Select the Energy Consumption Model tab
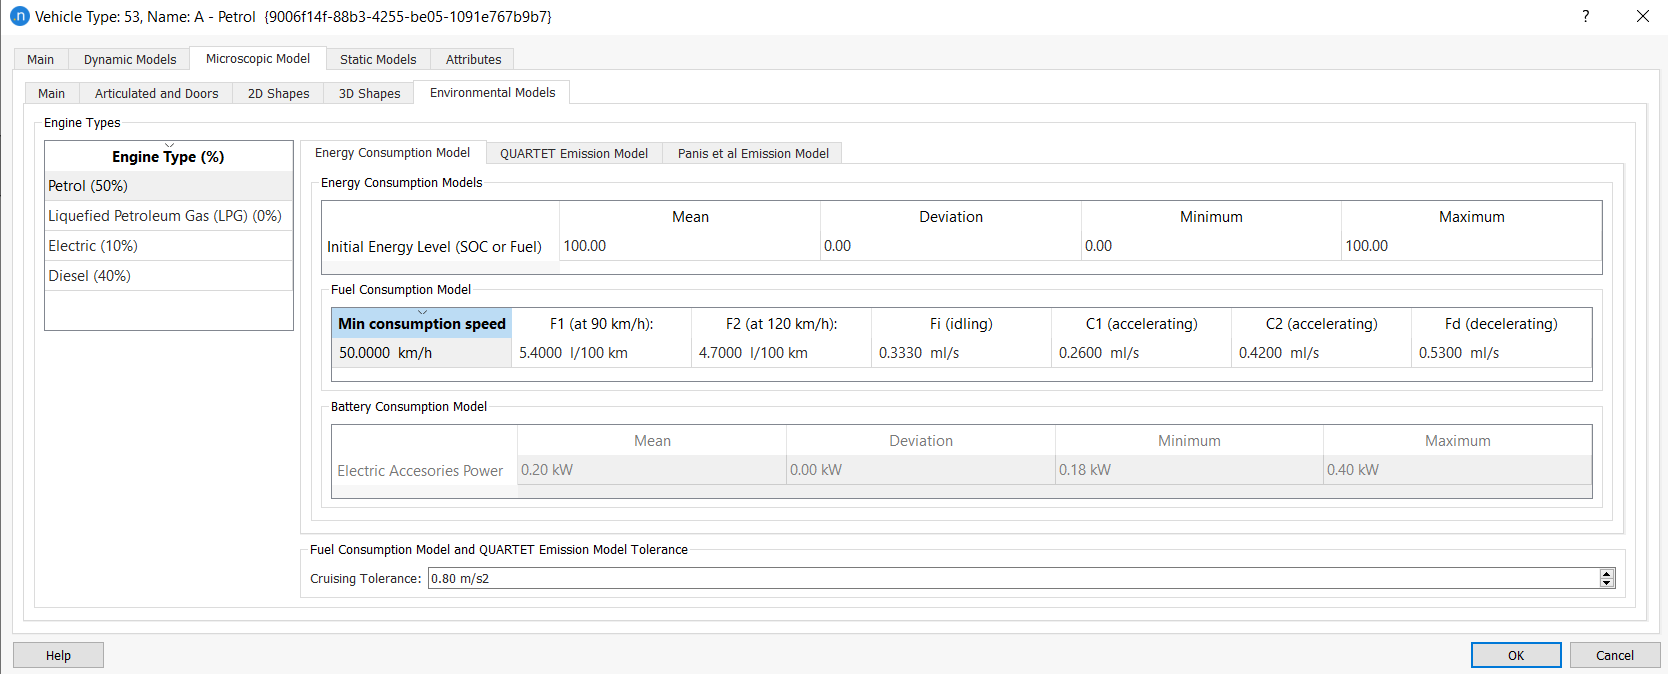1668x674 pixels. click(392, 152)
